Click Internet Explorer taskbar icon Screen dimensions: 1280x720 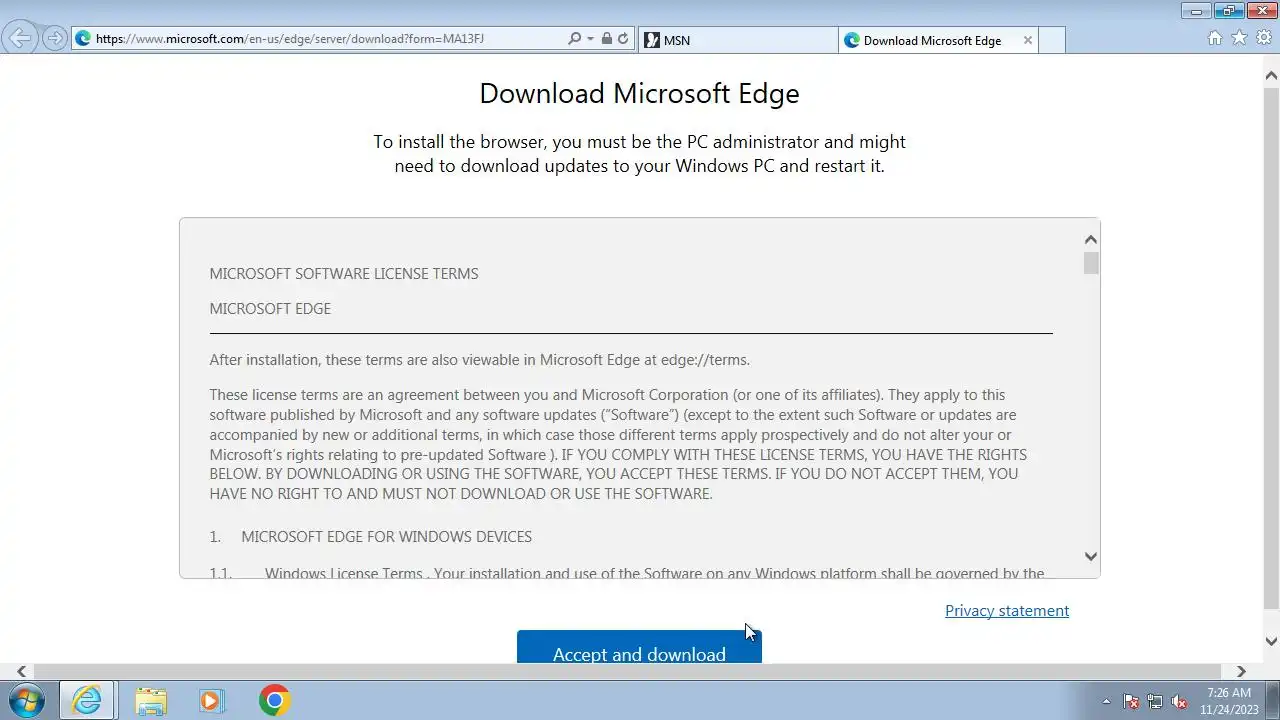(87, 700)
